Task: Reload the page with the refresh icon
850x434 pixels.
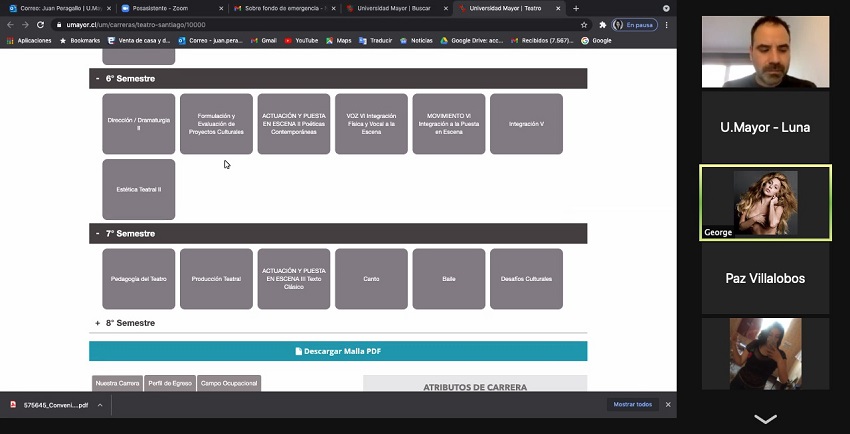Action: pyautogui.click(x=40, y=25)
